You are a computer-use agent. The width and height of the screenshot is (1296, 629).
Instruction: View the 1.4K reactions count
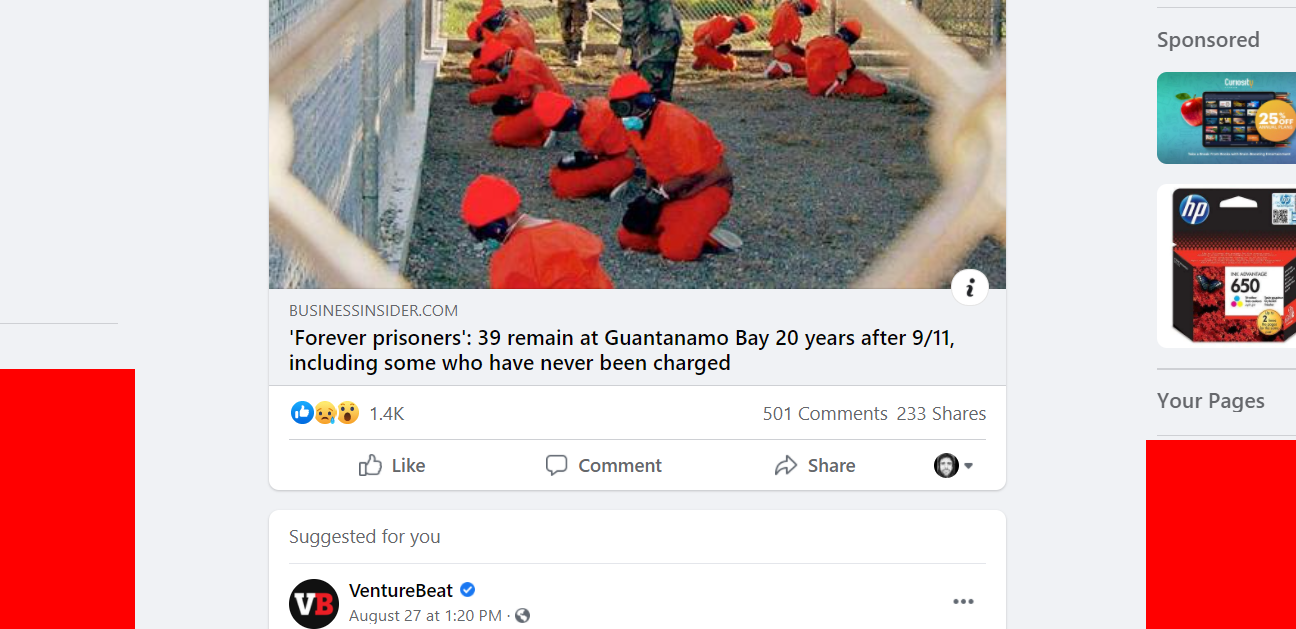[386, 413]
